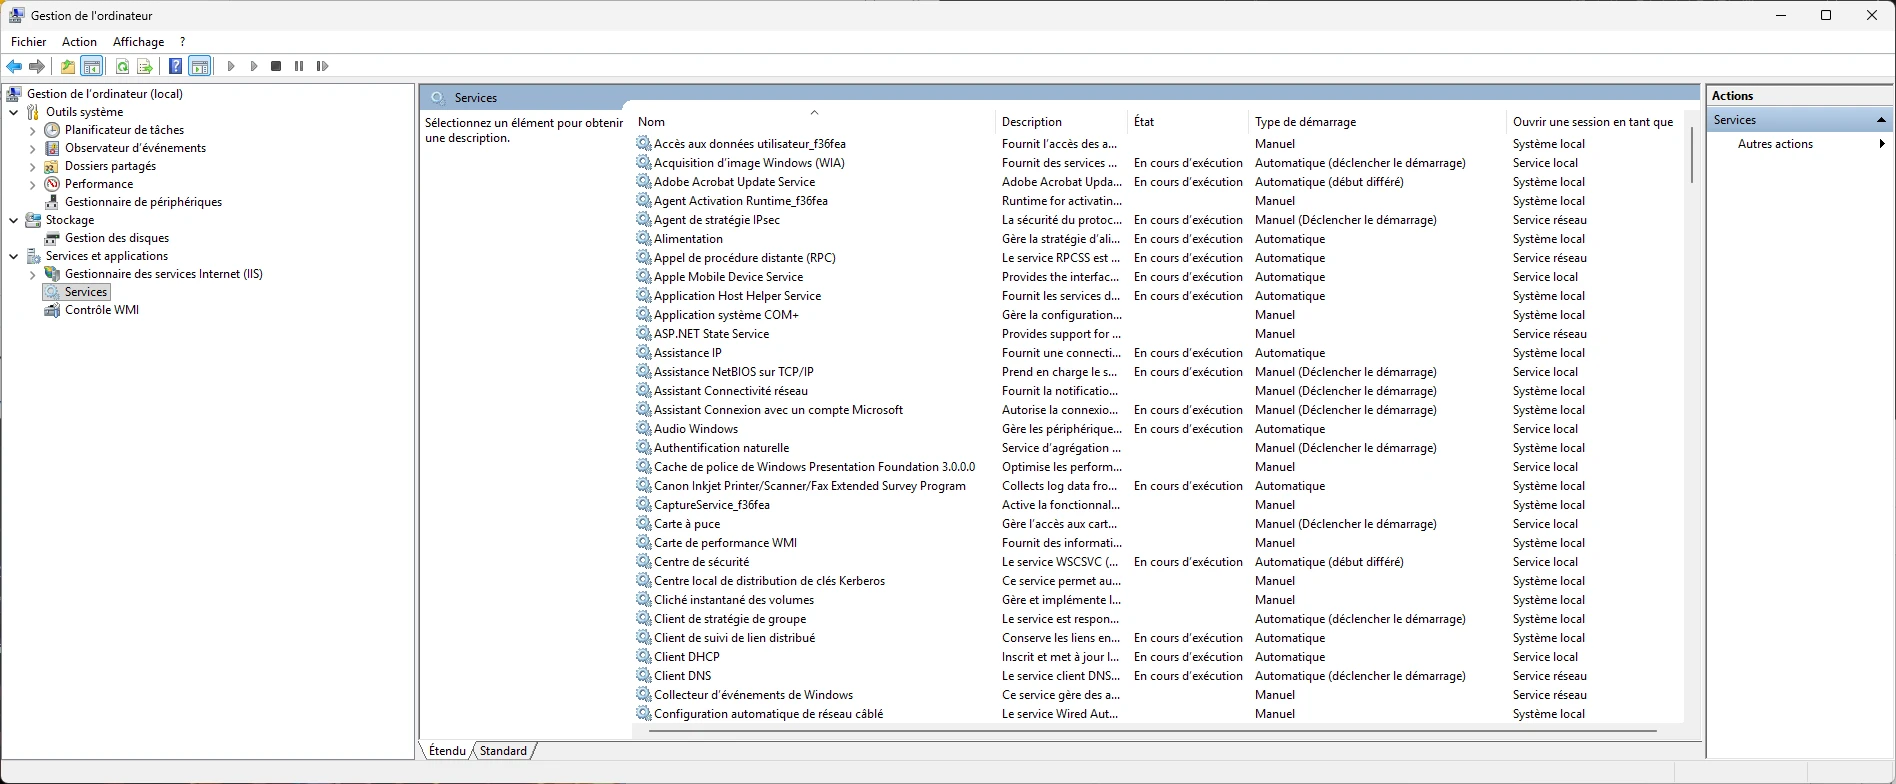
Task: Go back using the blue Back arrow
Action: (x=14, y=66)
